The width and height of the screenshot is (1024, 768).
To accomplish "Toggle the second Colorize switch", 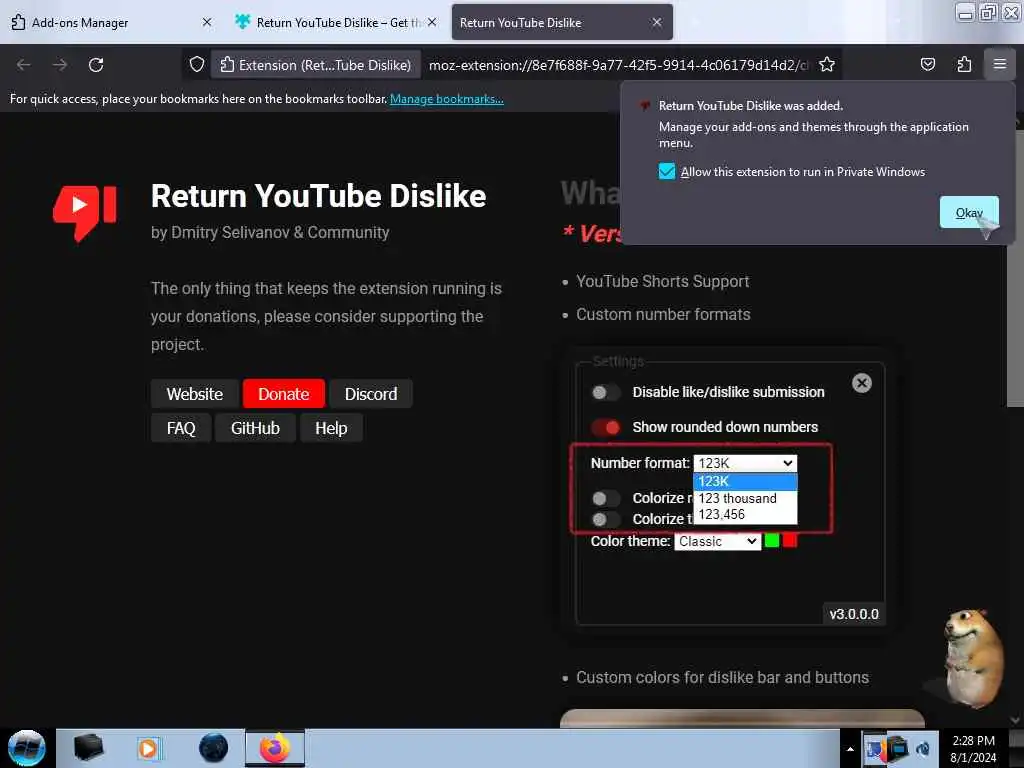I will (605, 520).
